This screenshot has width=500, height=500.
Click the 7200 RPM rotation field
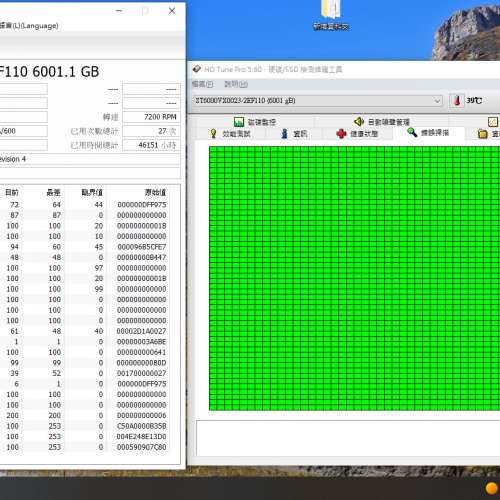[152, 117]
